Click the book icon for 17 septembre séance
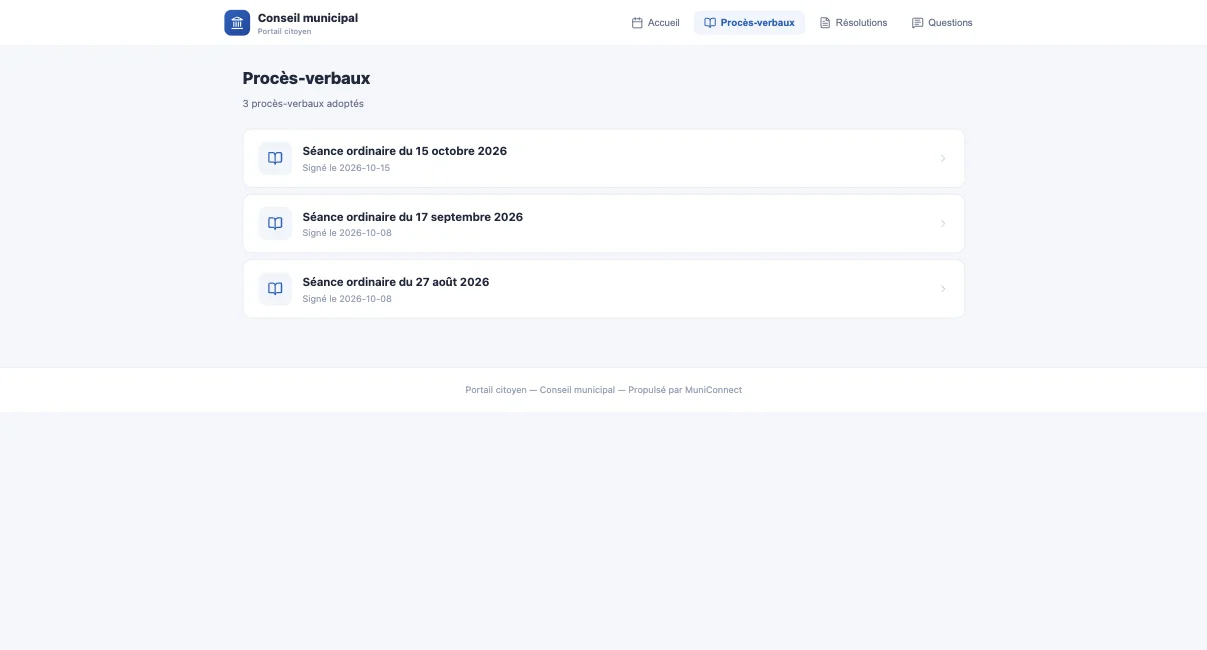The width and height of the screenshot is (1207, 650). pos(275,224)
